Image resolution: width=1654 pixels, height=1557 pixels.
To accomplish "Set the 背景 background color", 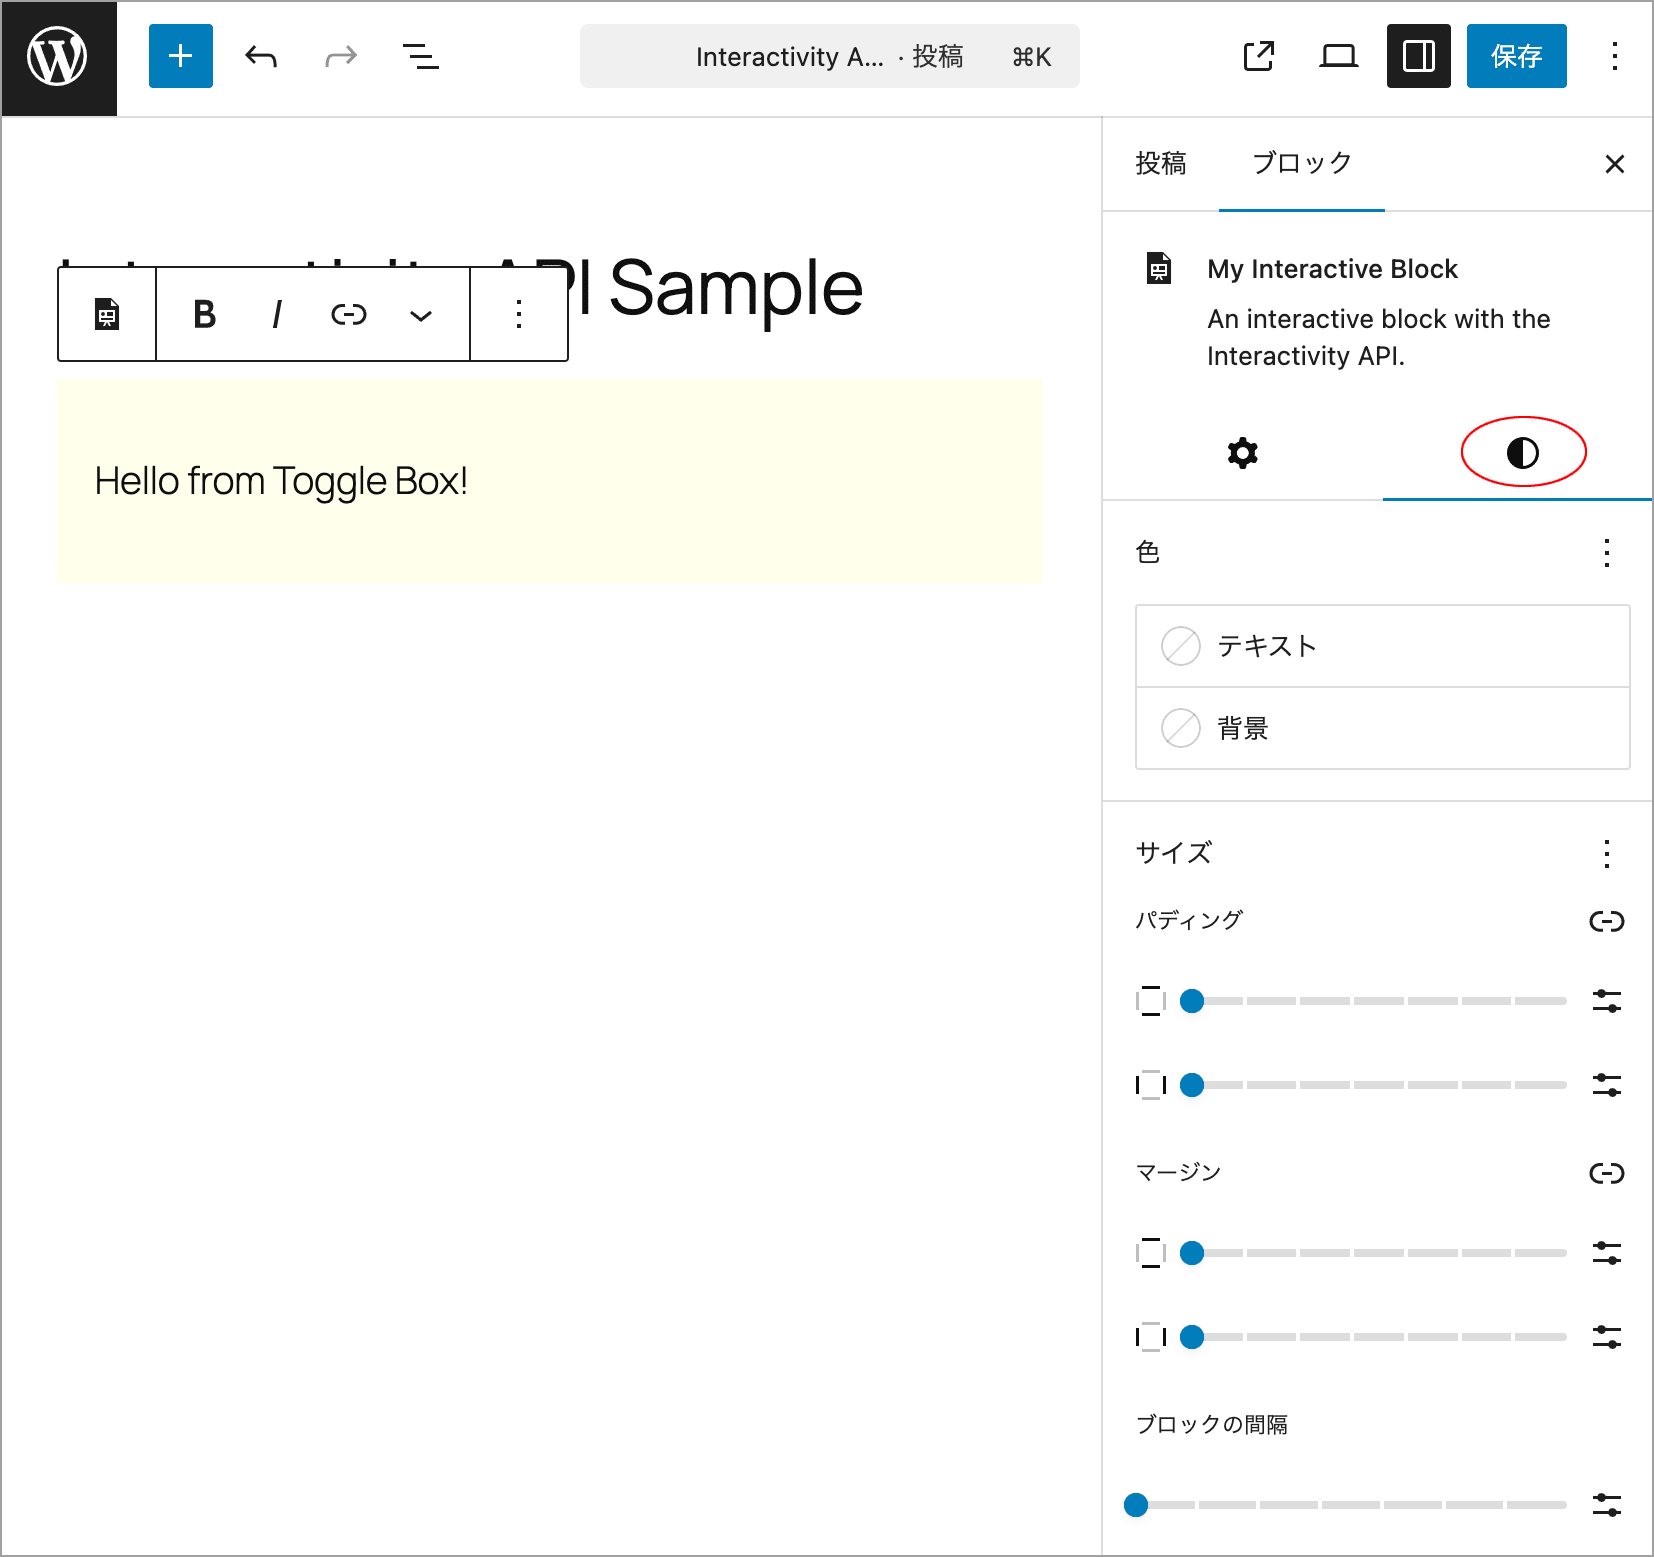I will (1383, 728).
